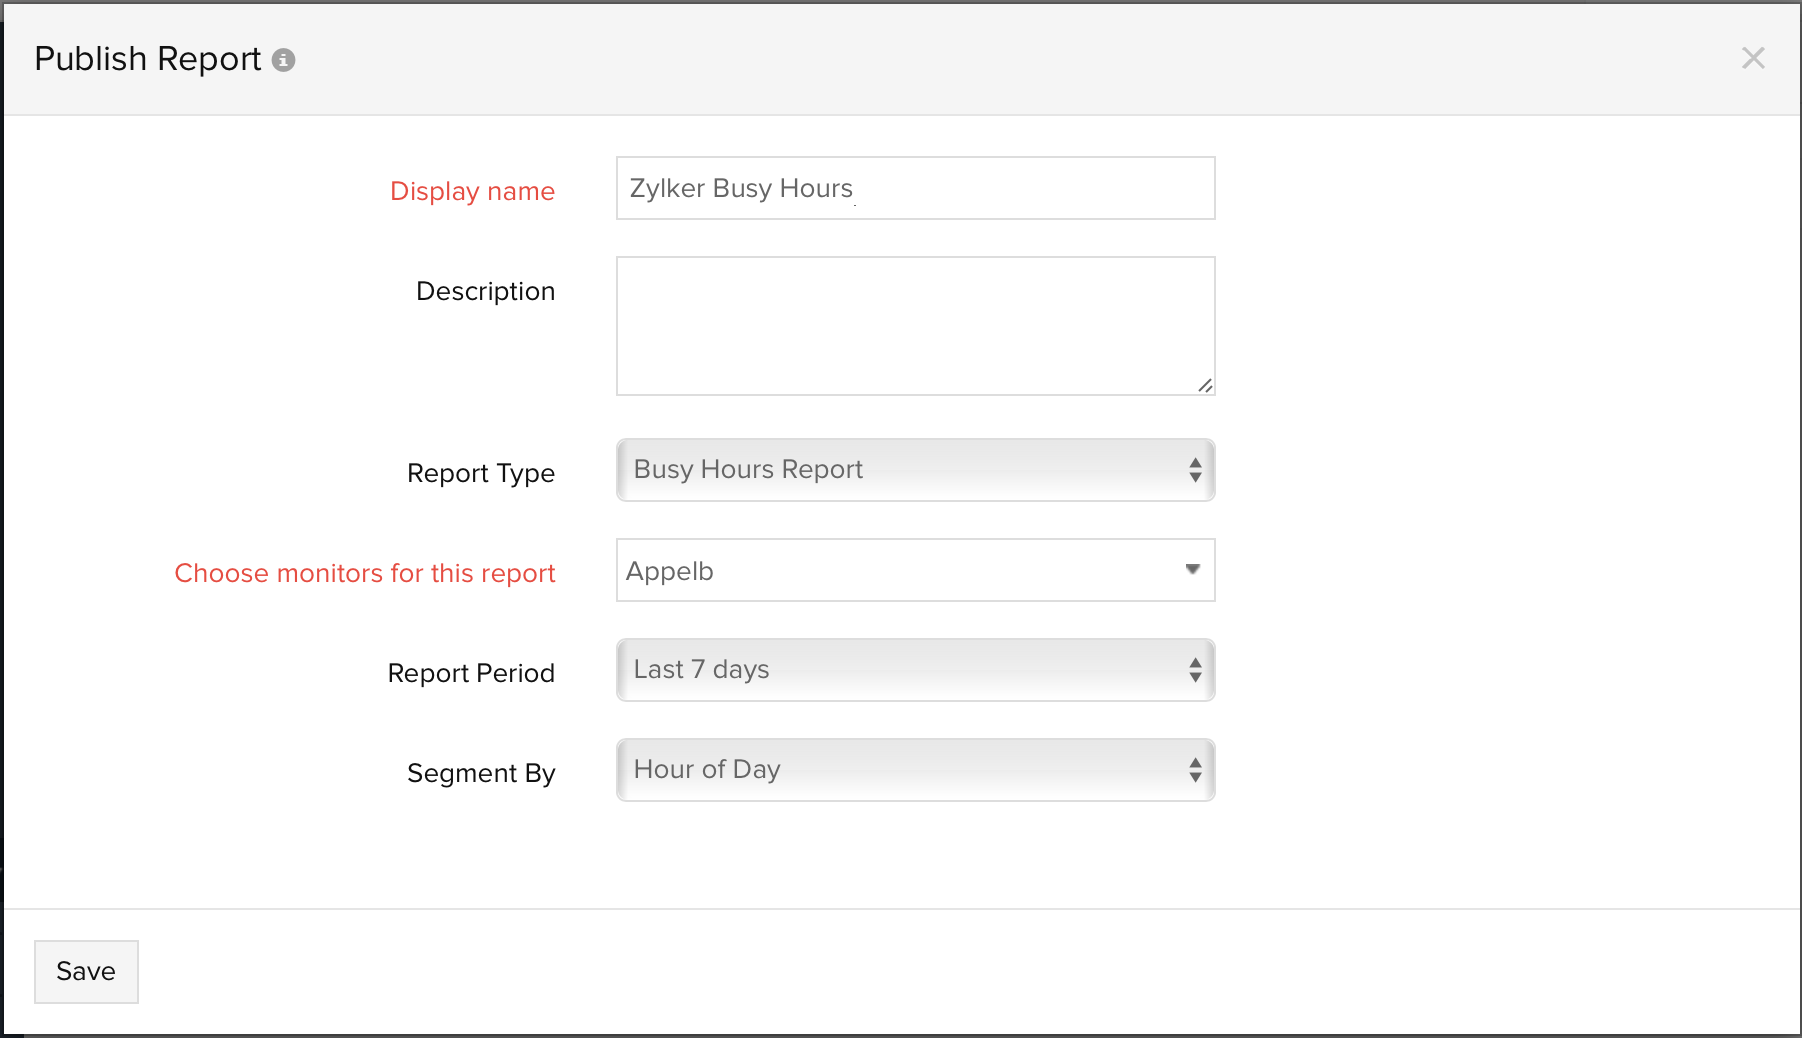Screen dimensions: 1802x1038
Task: Click the Description label
Action: 485,291
